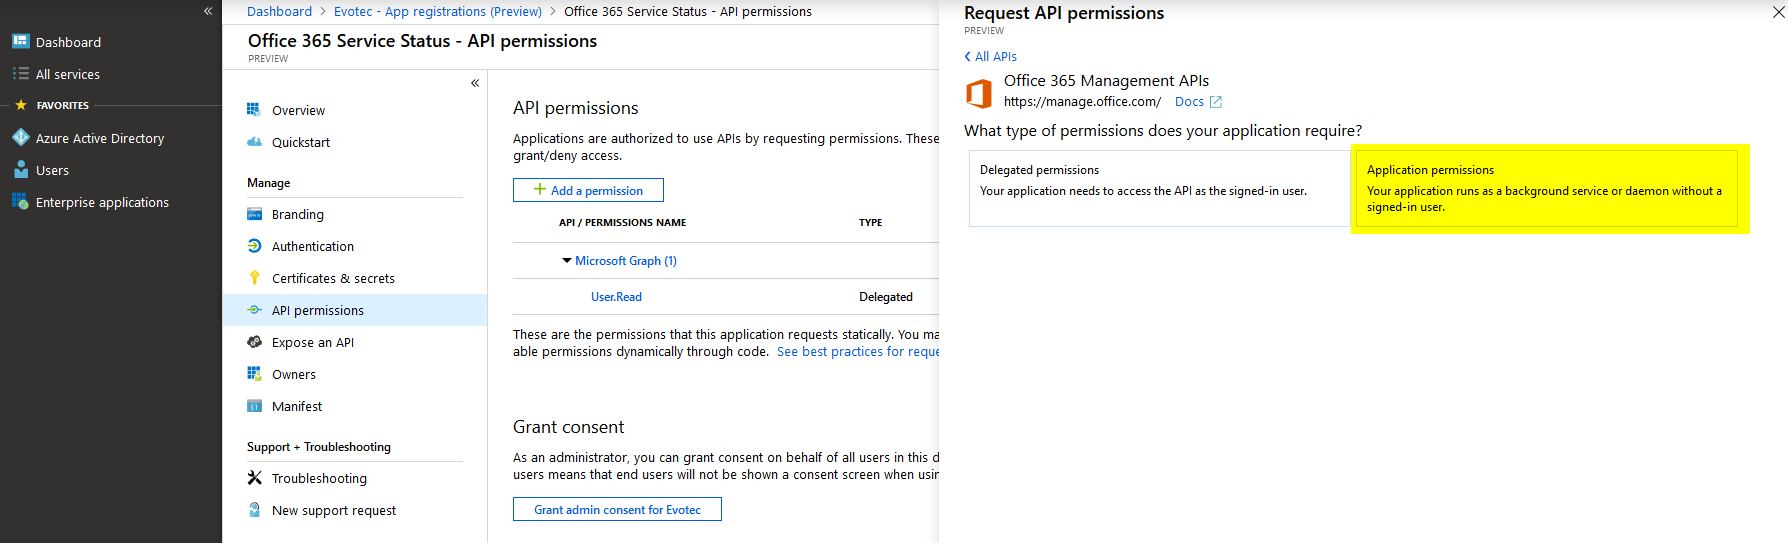Click the Certificates & secrets key icon

255,278
